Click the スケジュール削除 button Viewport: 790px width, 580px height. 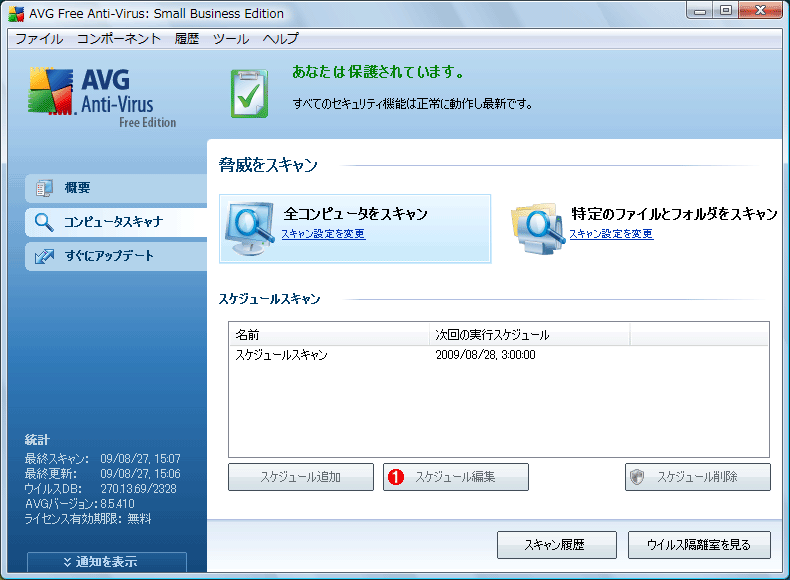point(698,477)
